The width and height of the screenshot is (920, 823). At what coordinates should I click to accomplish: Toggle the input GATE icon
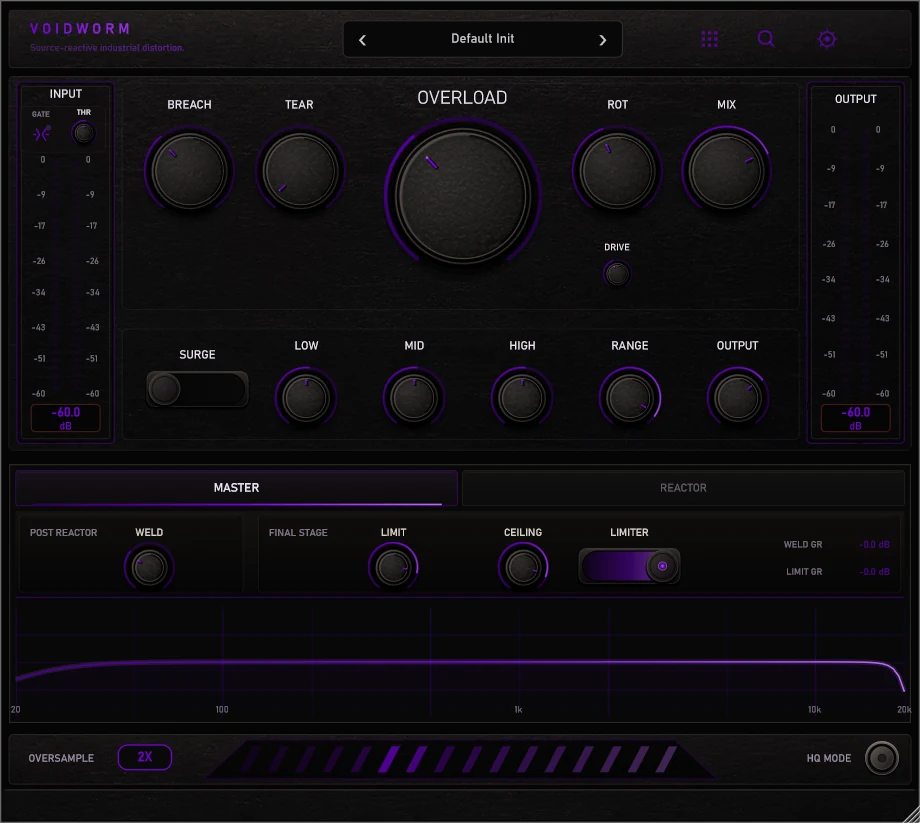coord(42,134)
